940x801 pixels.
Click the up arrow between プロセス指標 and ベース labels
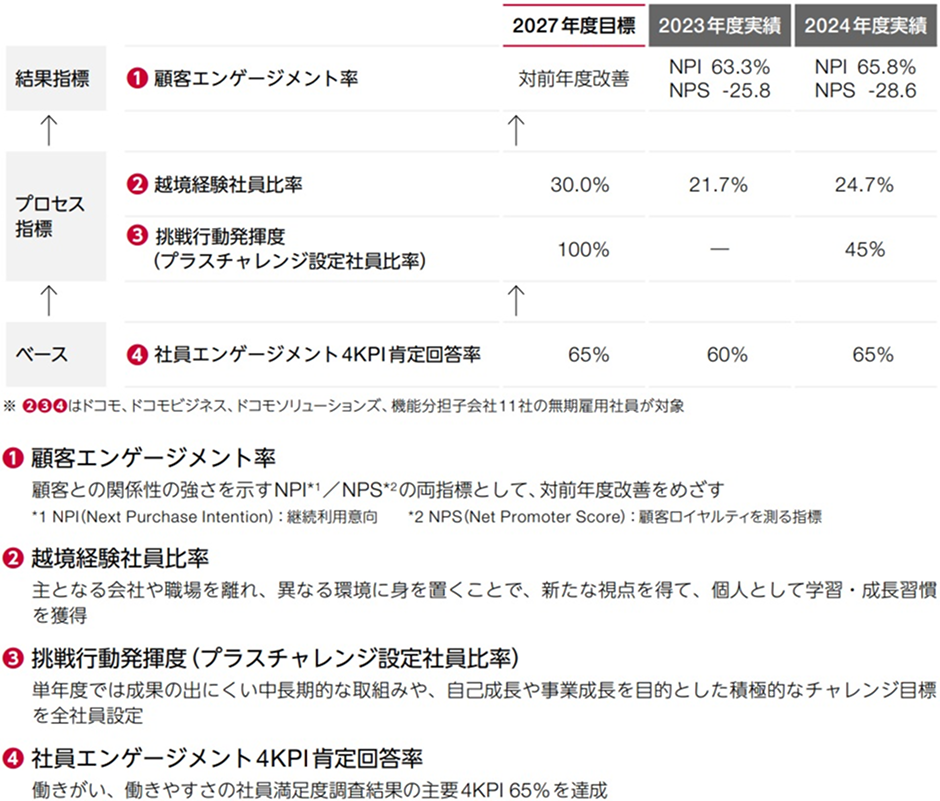point(50,296)
